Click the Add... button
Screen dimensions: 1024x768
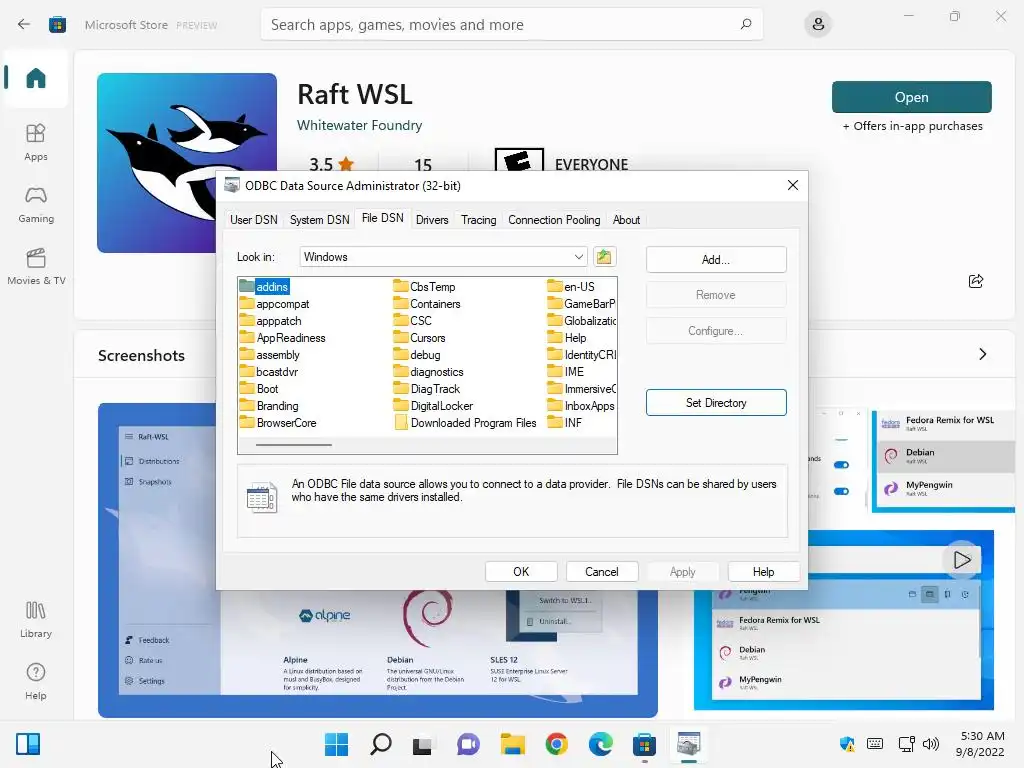click(x=716, y=260)
